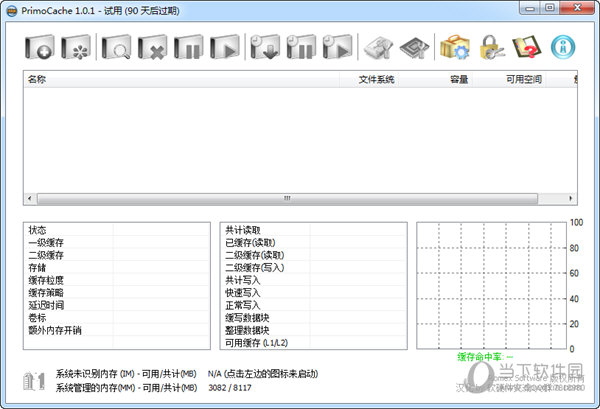
Task: Click the 系统管理的内存(MM) label
Action: [x=126, y=388]
